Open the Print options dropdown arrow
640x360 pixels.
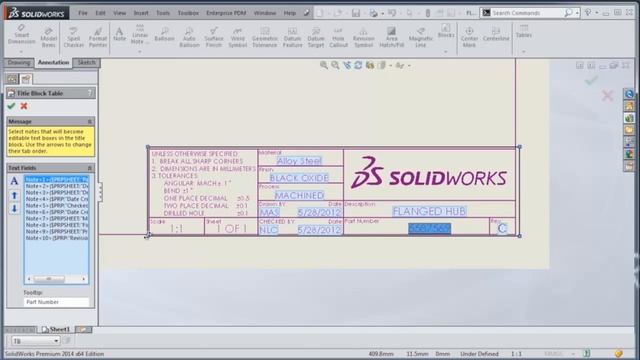(382, 13)
